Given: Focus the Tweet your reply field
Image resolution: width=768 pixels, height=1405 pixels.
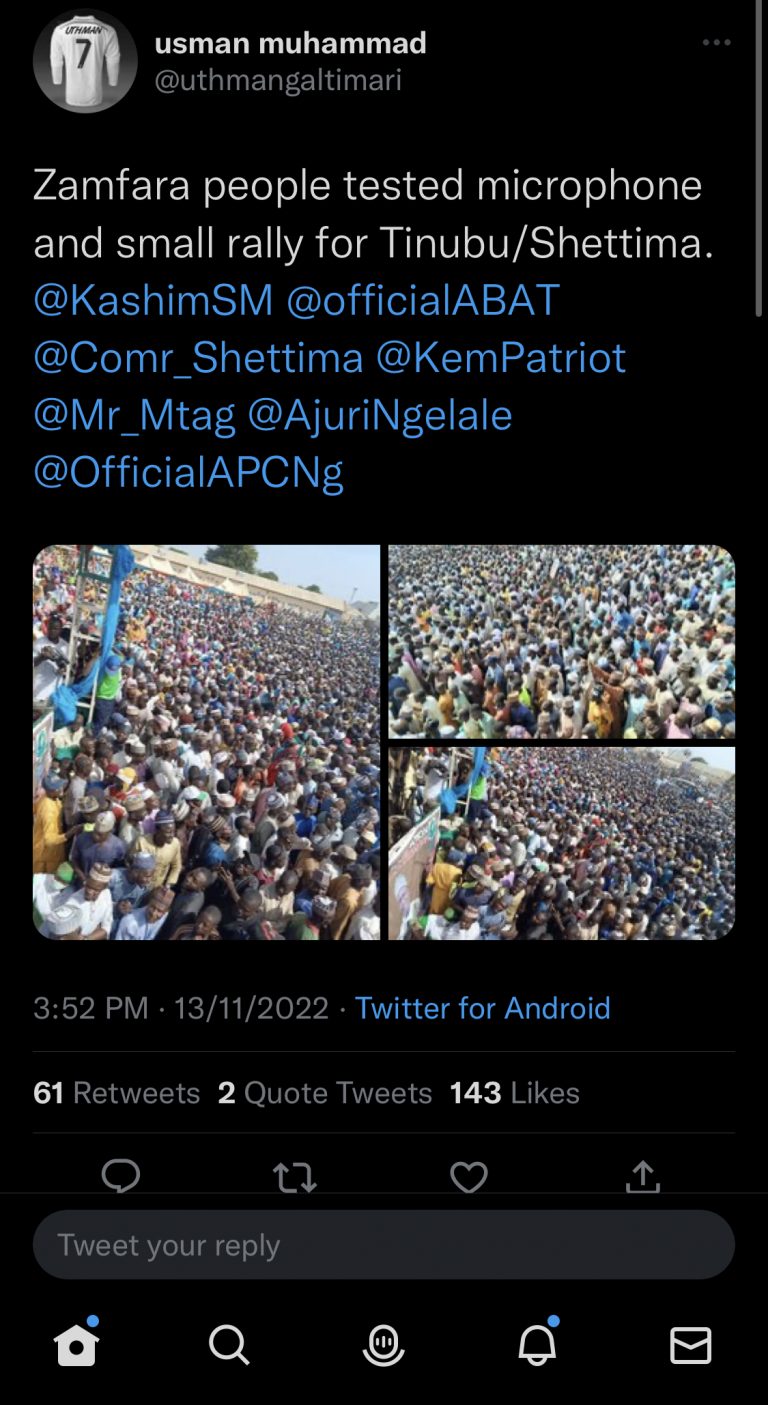Looking at the screenshot, I should pos(384,1245).
